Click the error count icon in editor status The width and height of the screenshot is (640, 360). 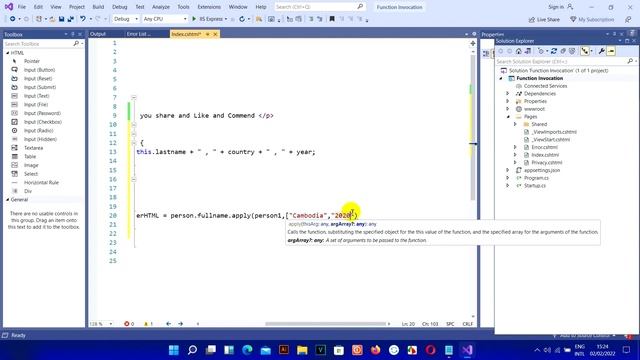pos(127,324)
